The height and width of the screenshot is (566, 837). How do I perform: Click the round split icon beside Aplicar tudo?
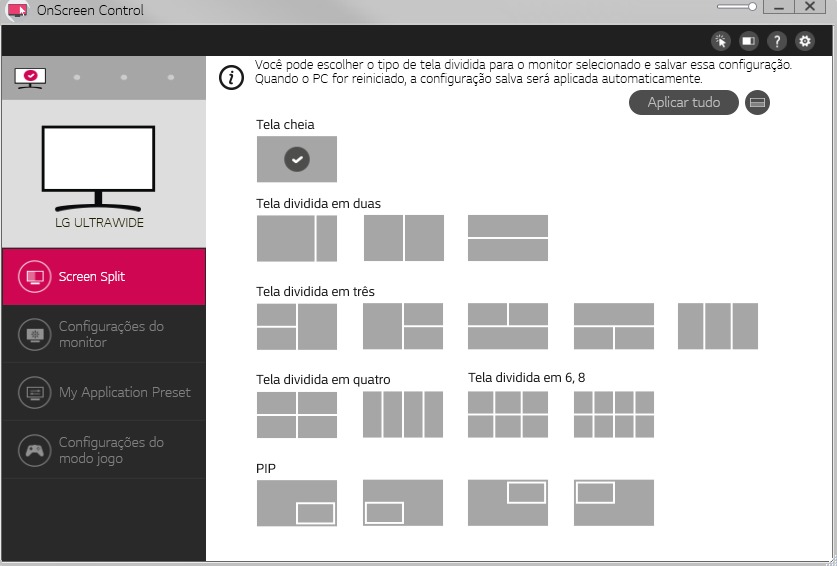[x=757, y=103]
